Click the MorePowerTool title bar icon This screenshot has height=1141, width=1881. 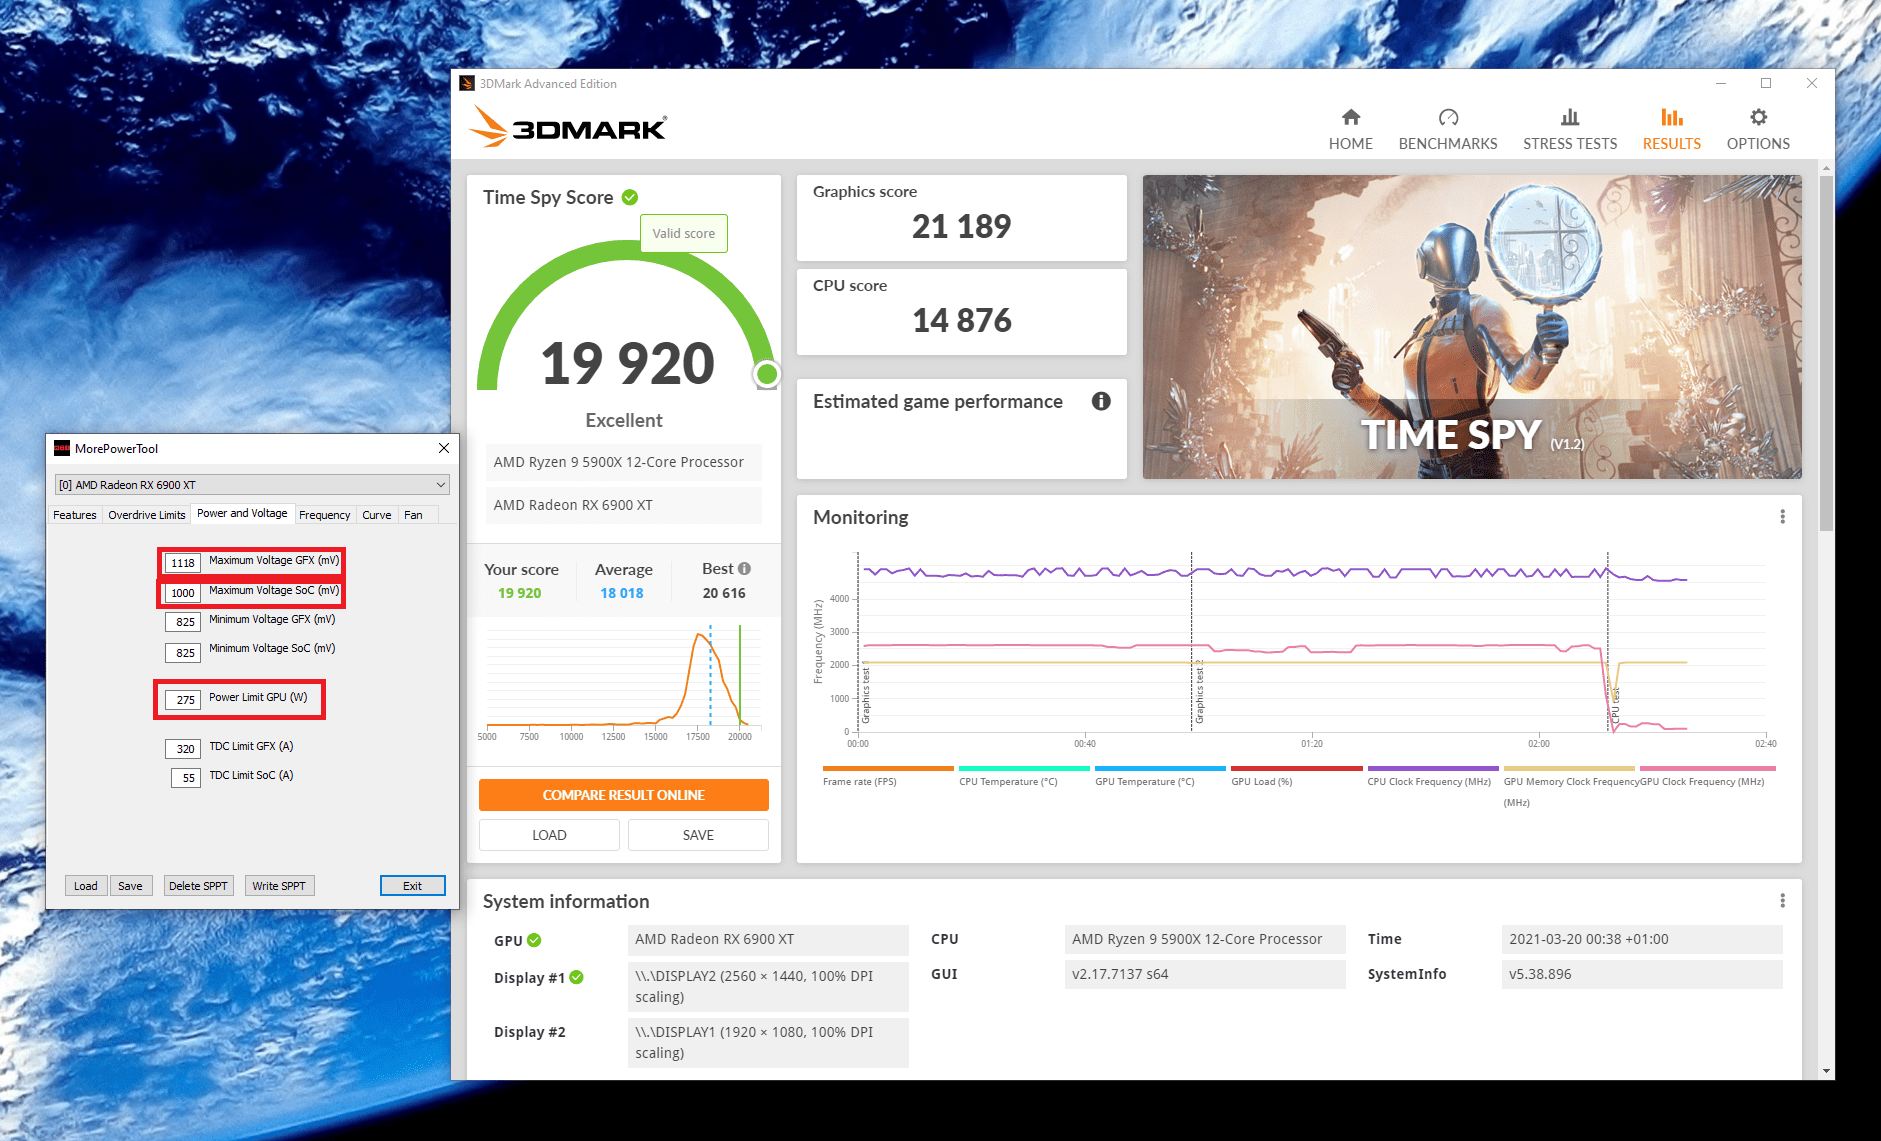[x=62, y=448]
